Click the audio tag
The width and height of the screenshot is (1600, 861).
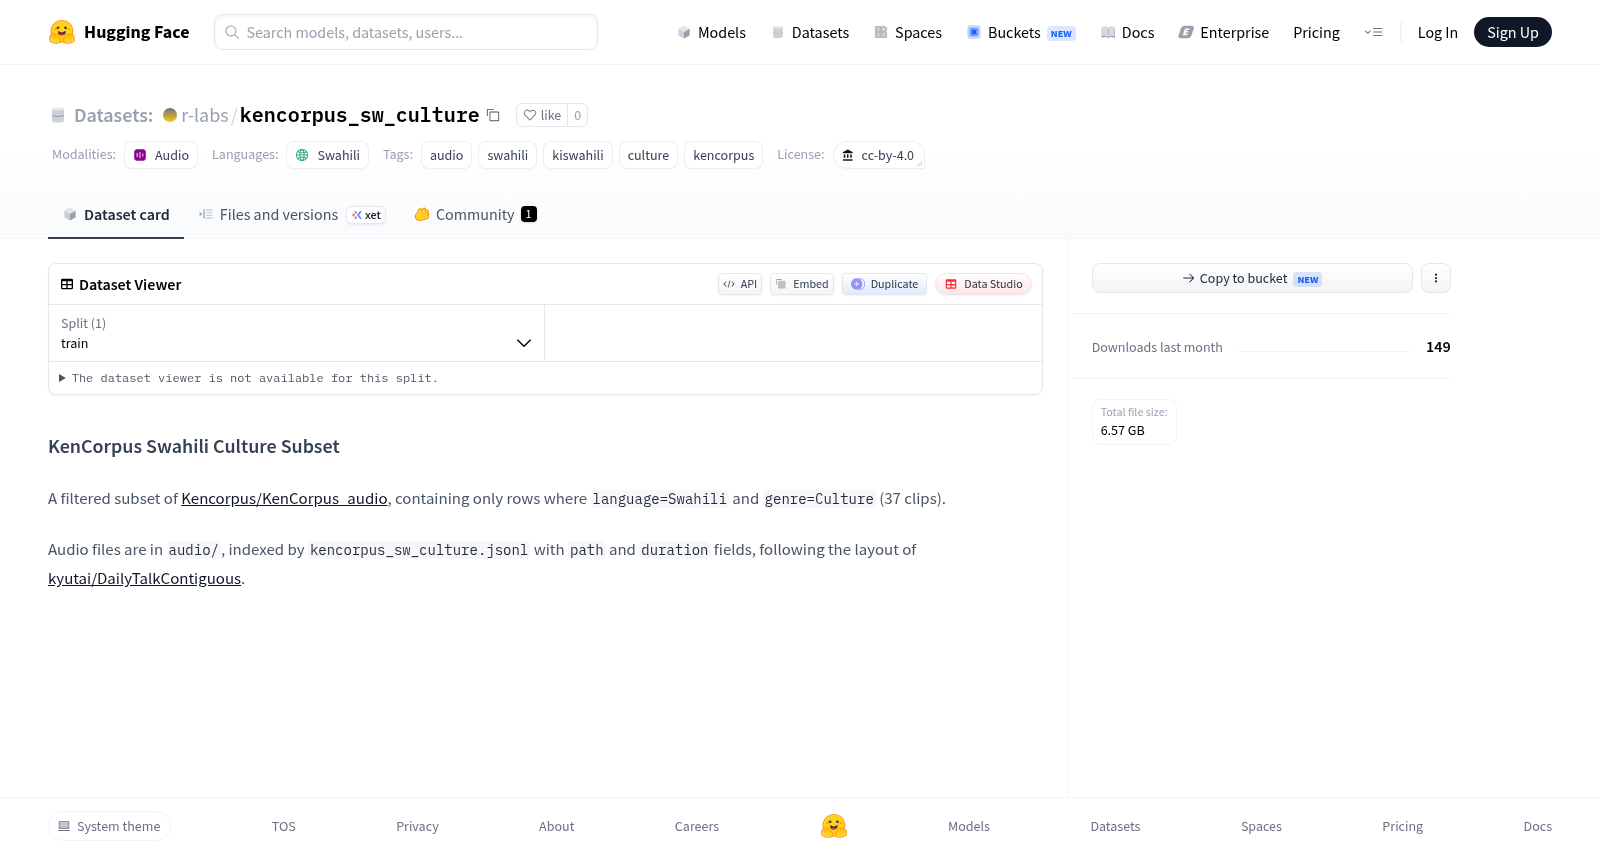(x=446, y=155)
